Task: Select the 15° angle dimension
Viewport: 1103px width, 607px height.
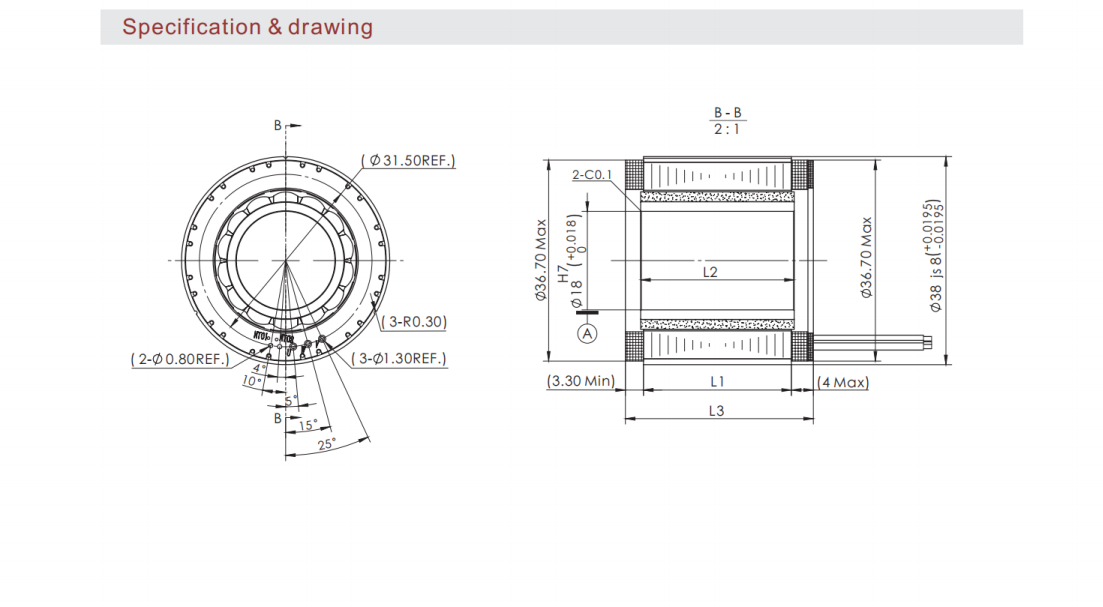Action: [308, 425]
